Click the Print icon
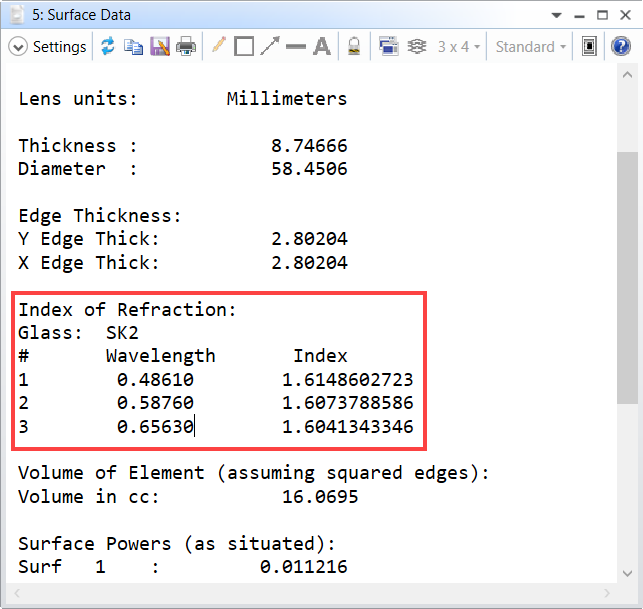The width and height of the screenshot is (643, 609). [x=186, y=46]
